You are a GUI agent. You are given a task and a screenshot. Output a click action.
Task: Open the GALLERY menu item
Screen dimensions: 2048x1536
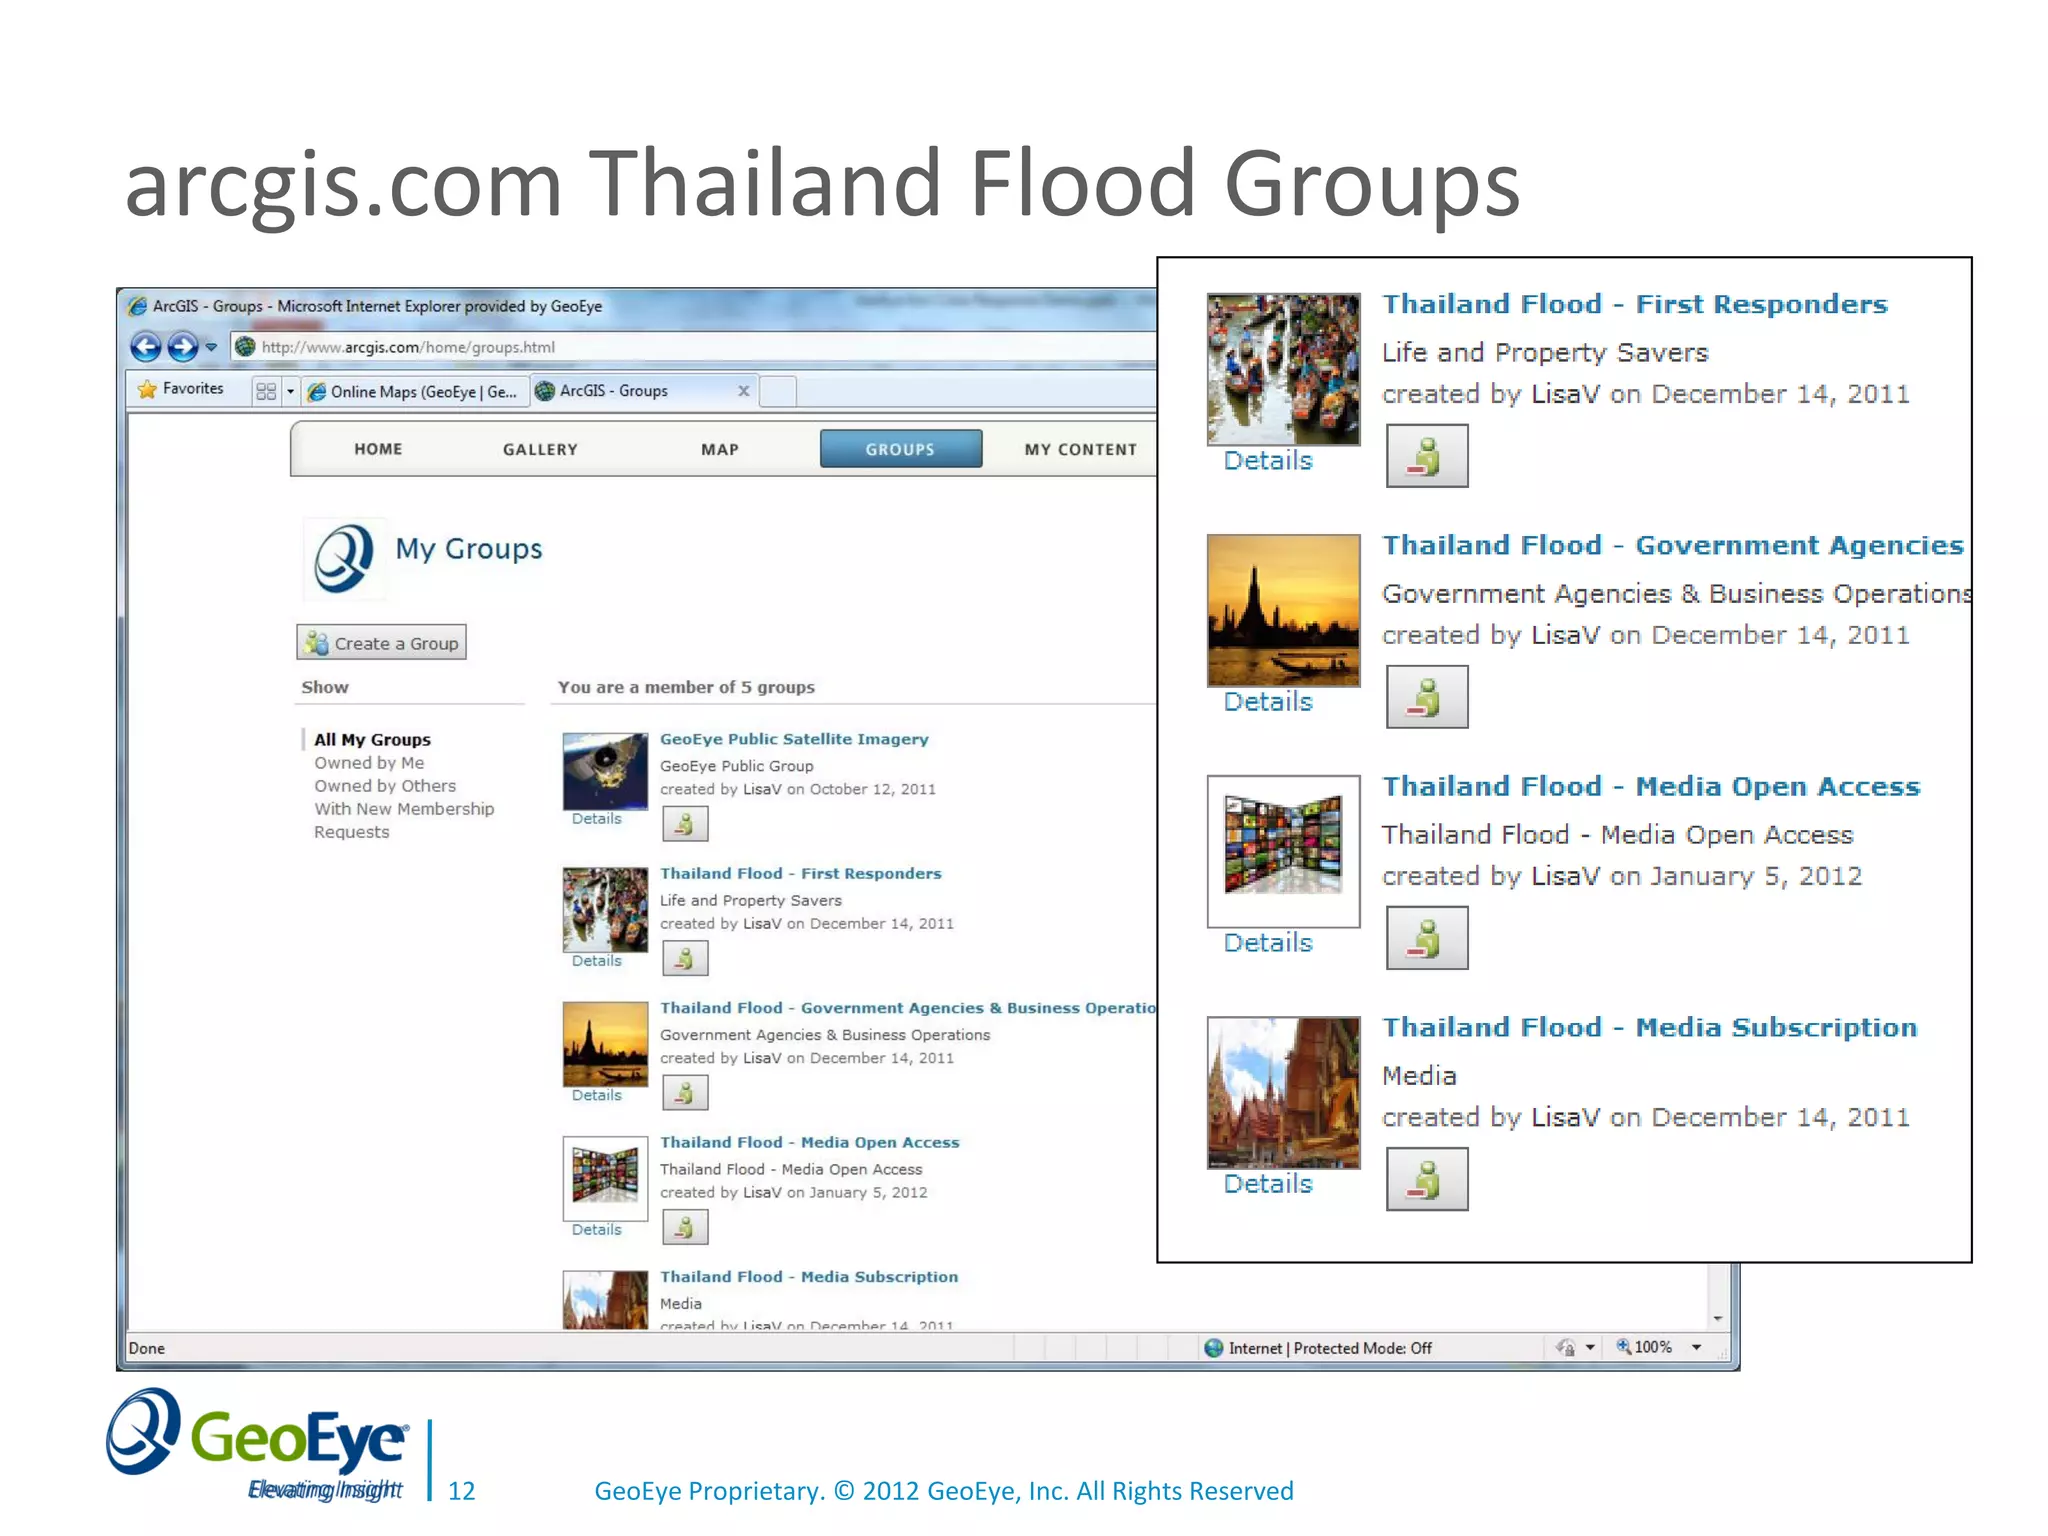540,449
